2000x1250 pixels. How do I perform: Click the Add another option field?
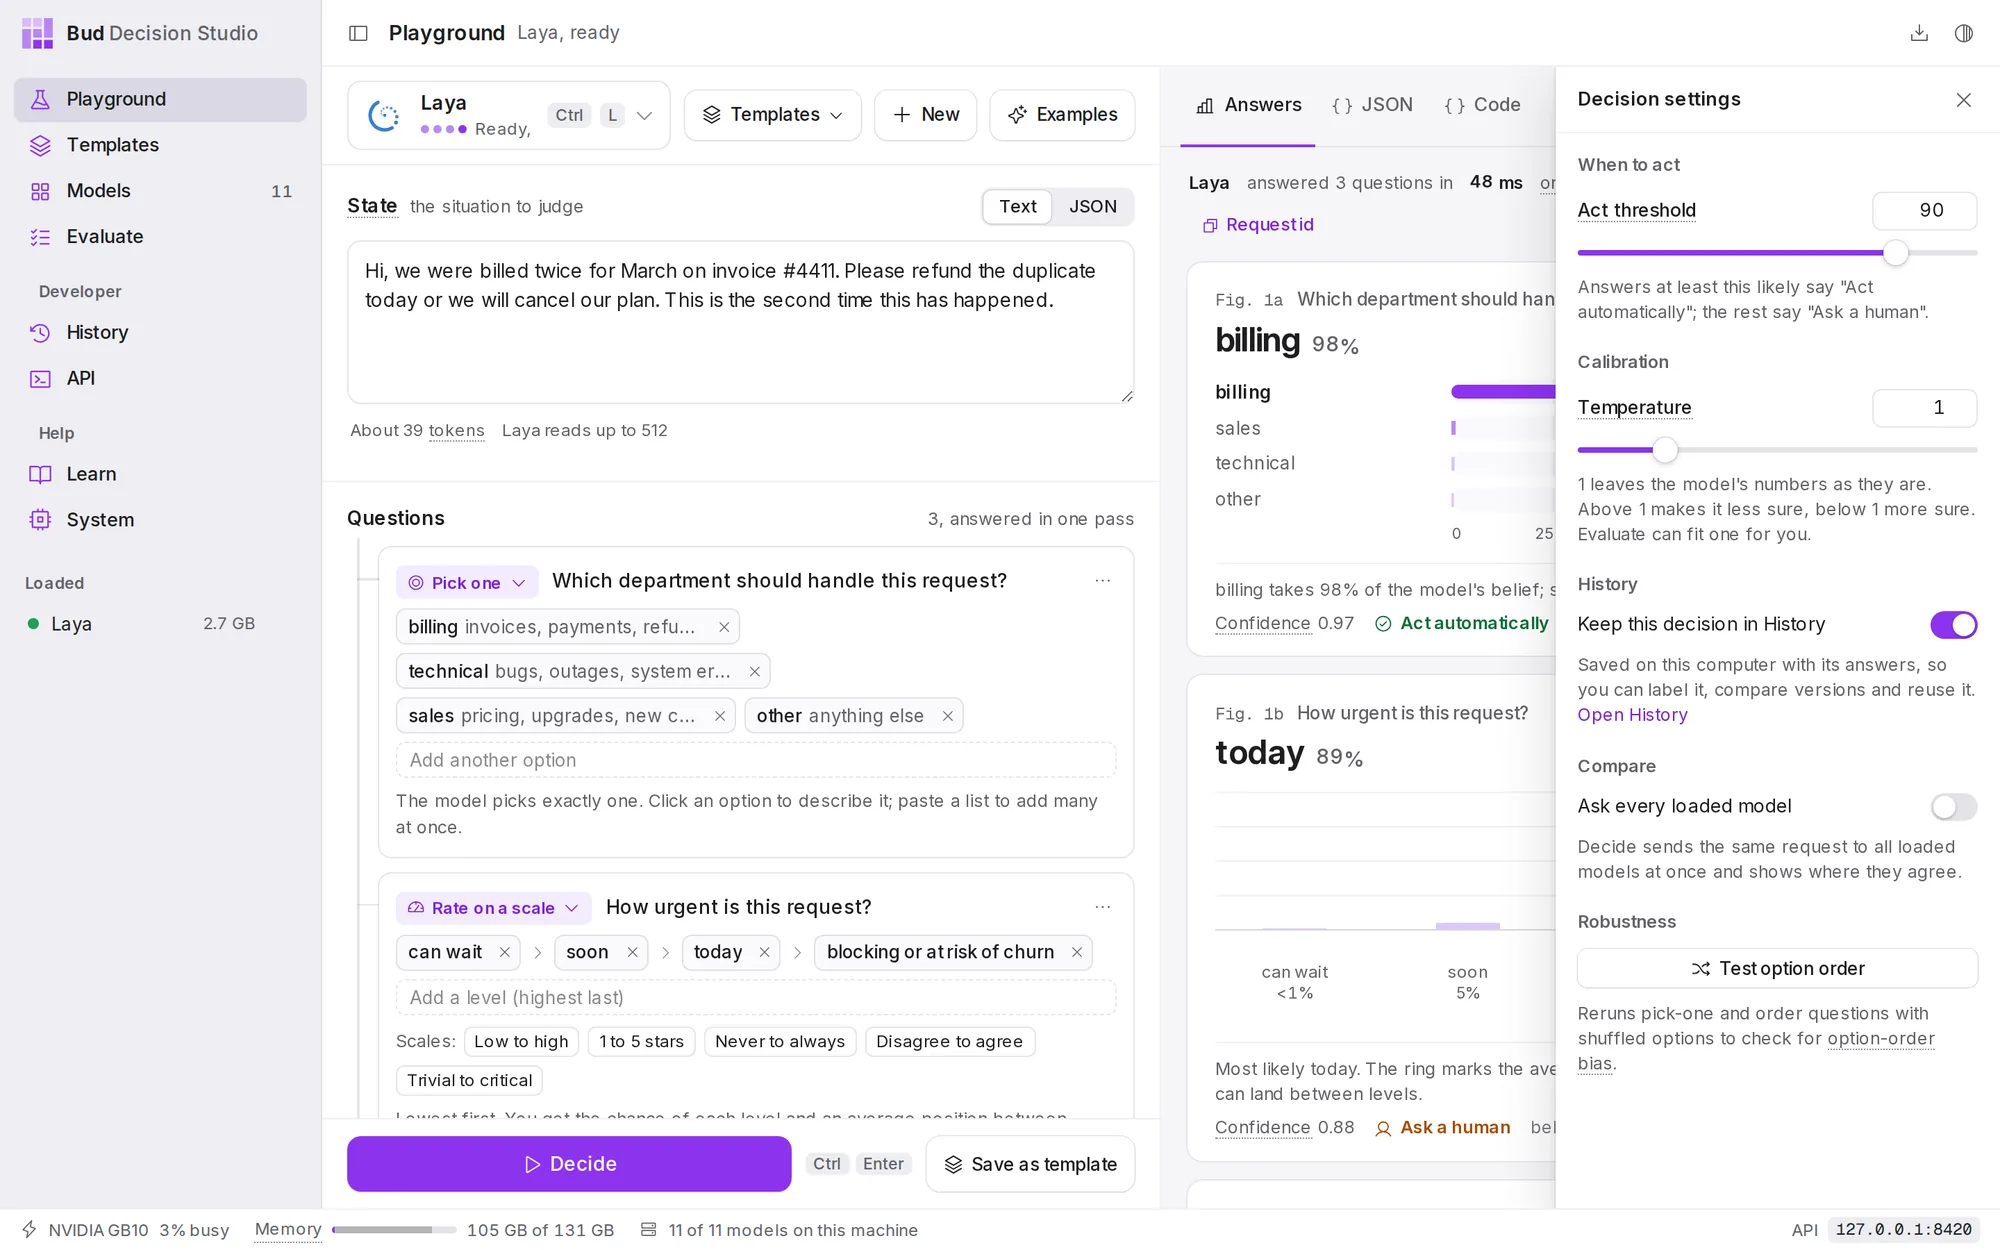coord(755,761)
